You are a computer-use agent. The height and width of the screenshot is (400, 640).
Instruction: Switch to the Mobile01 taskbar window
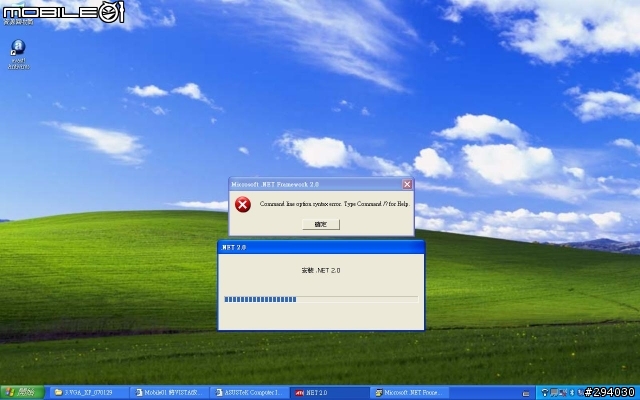coord(169,393)
